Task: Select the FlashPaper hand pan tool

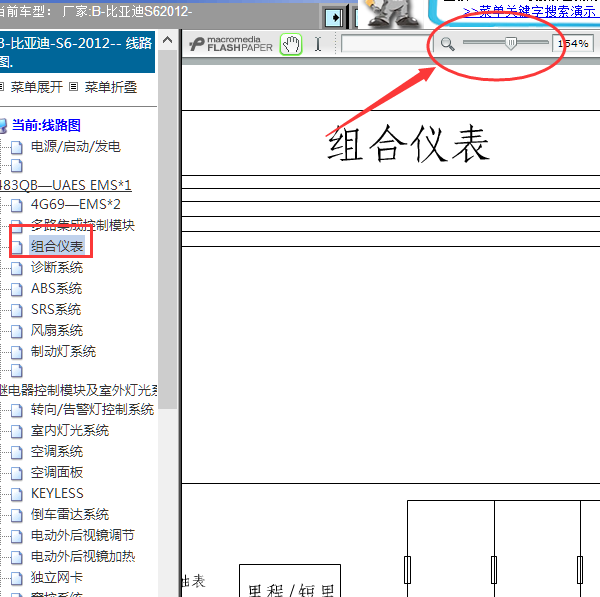Action: pos(291,44)
